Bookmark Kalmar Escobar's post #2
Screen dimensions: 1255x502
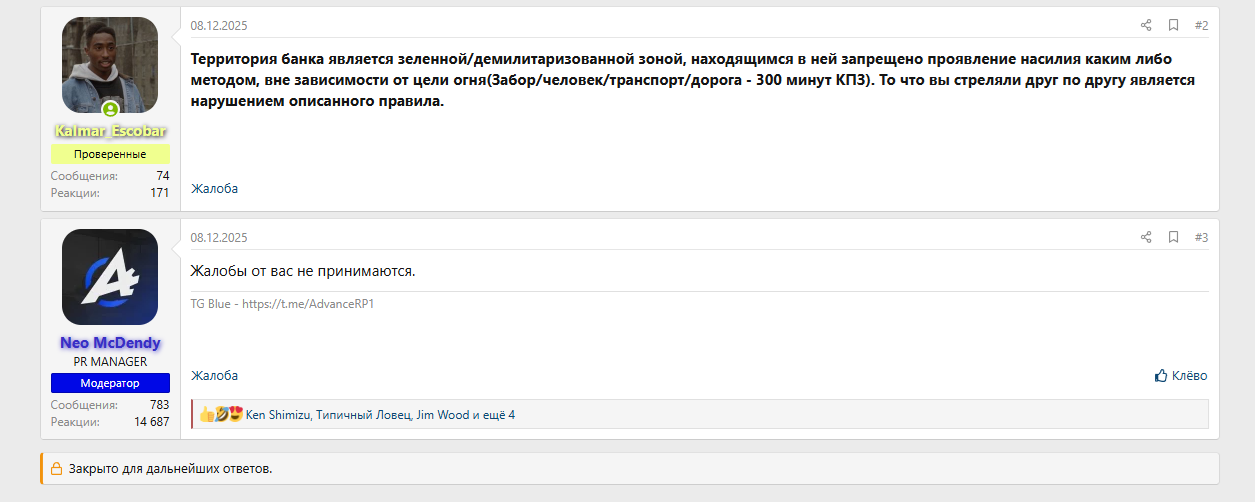[x=1174, y=25]
